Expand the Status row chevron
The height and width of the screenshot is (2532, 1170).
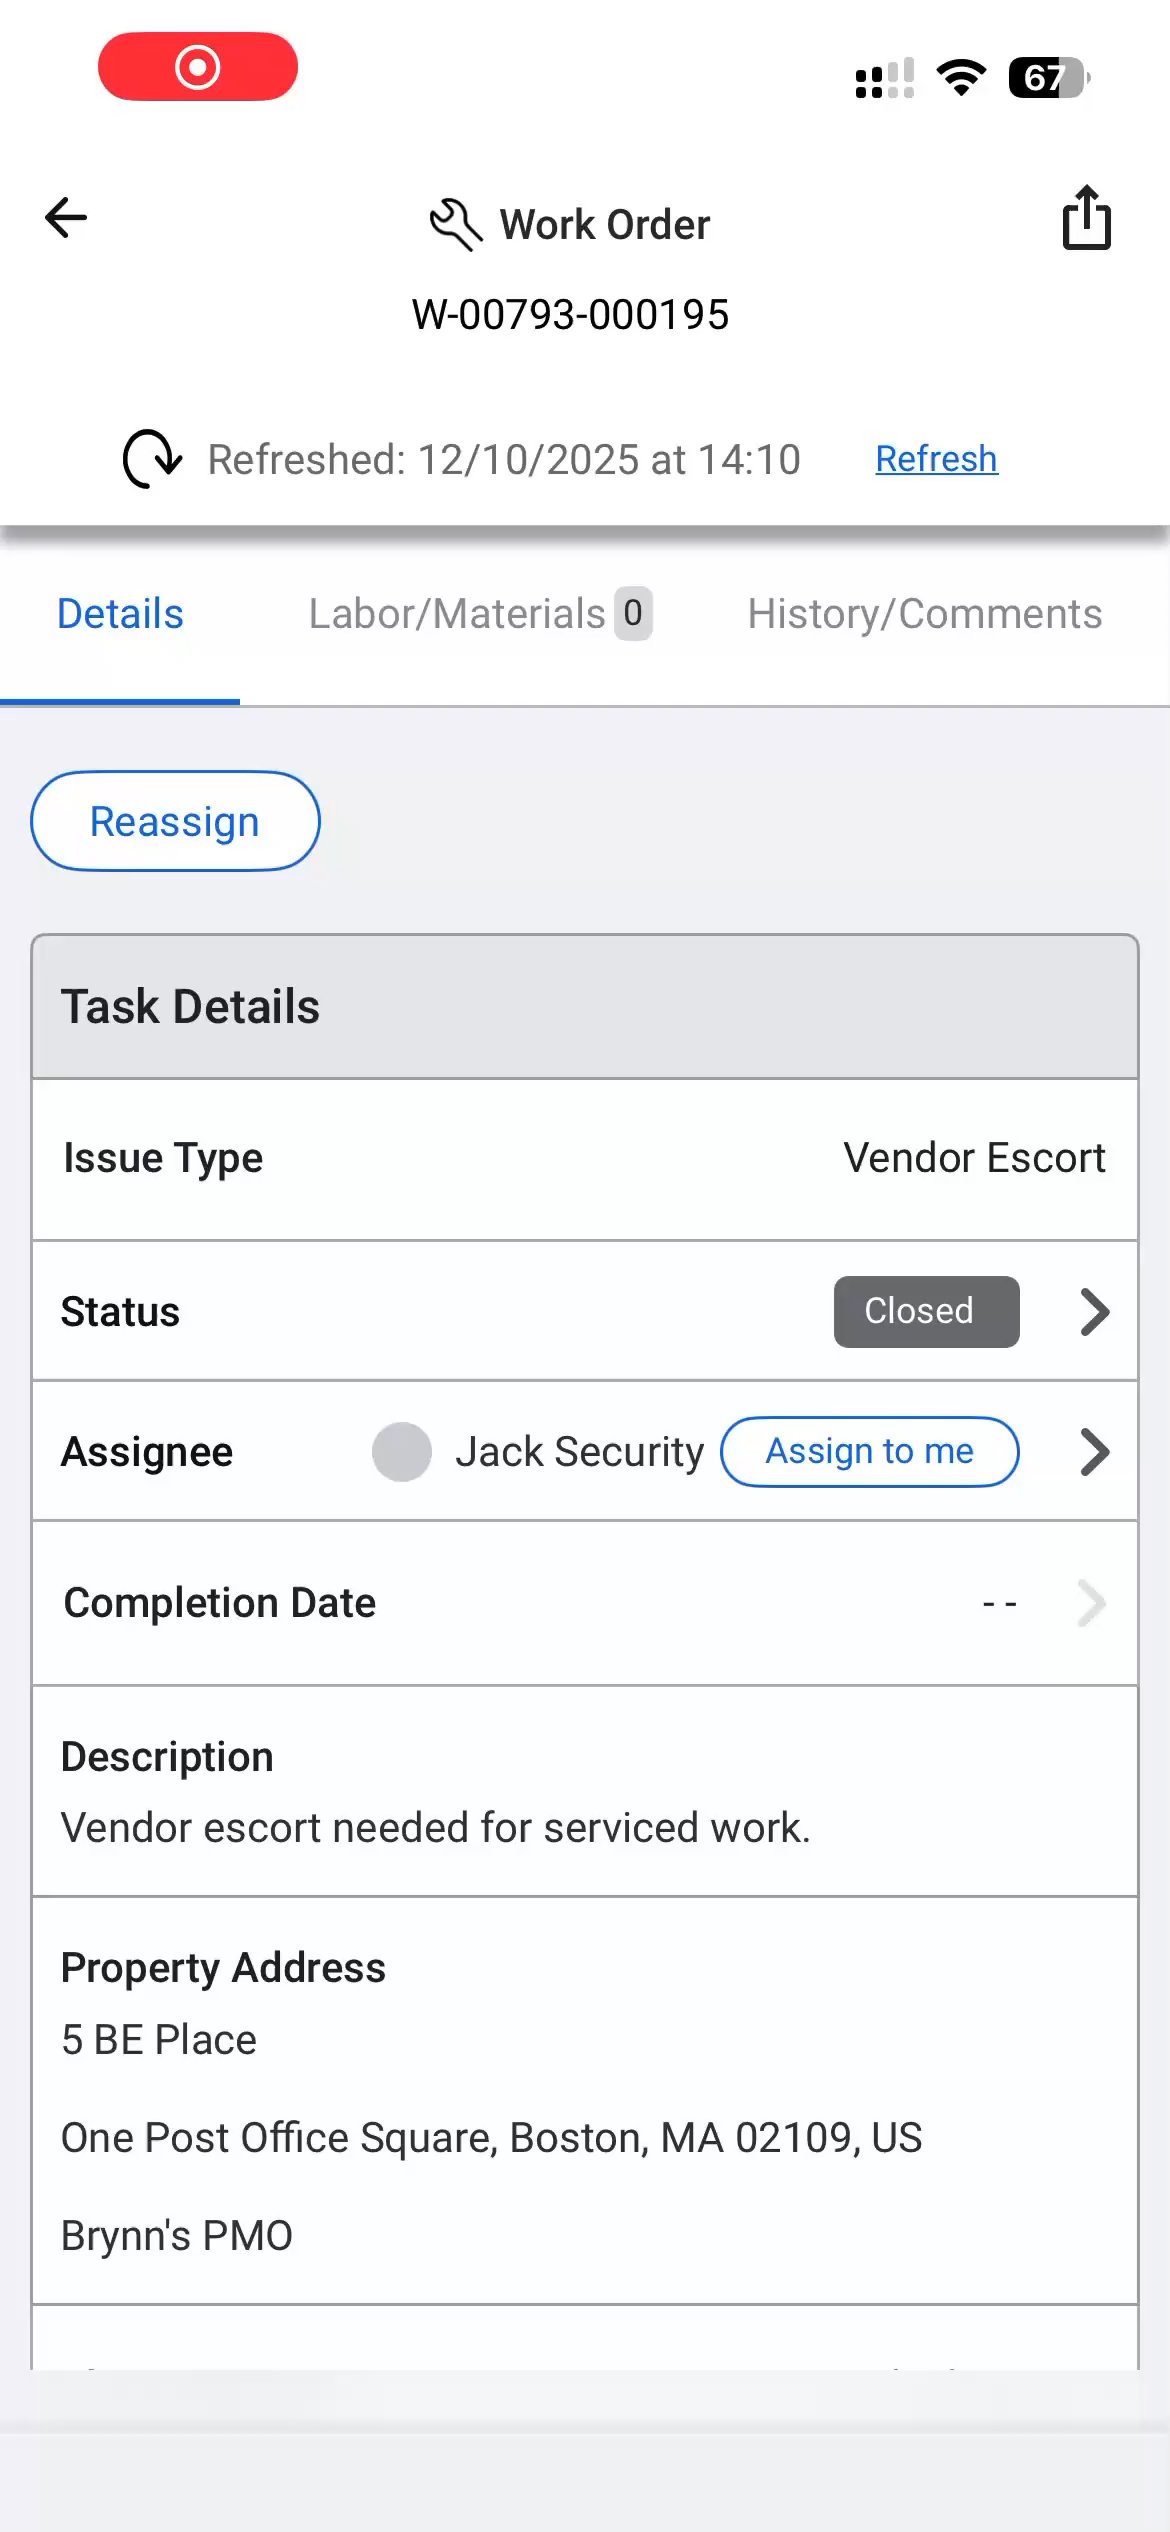point(1095,1312)
